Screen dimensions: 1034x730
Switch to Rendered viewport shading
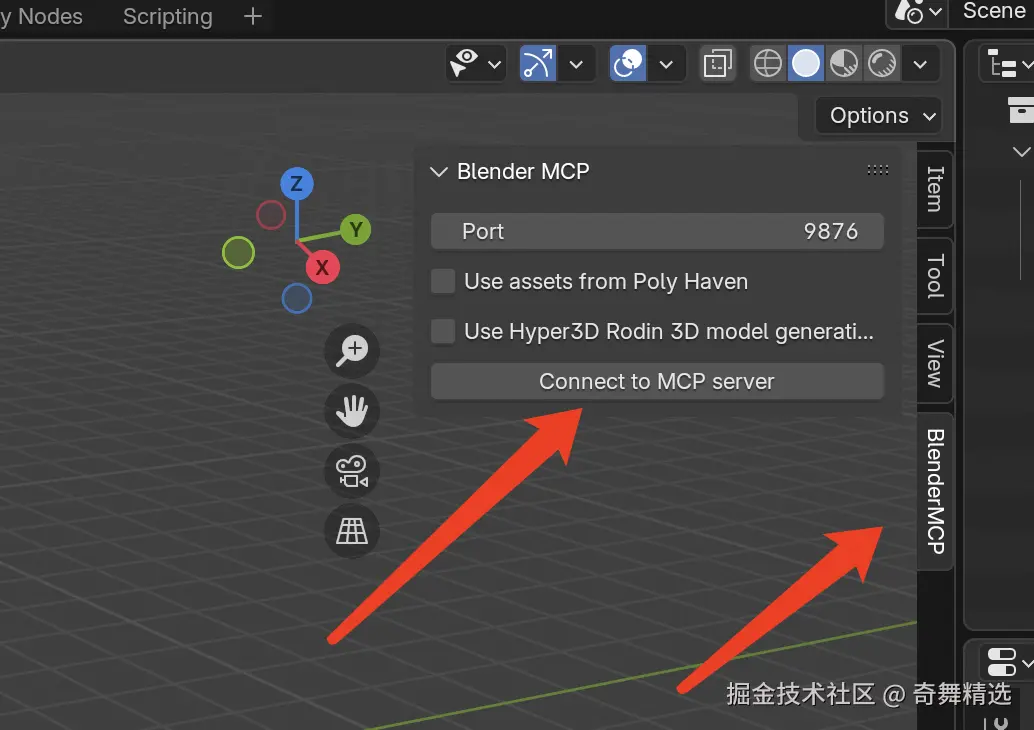click(x=882, y=64)
